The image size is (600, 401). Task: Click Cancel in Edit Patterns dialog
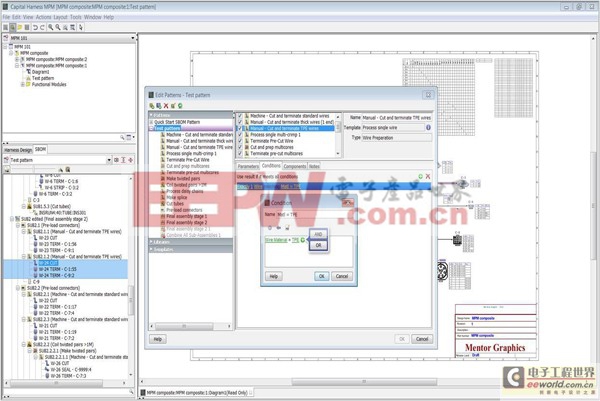pyautogui.click(x=422, y=339)
